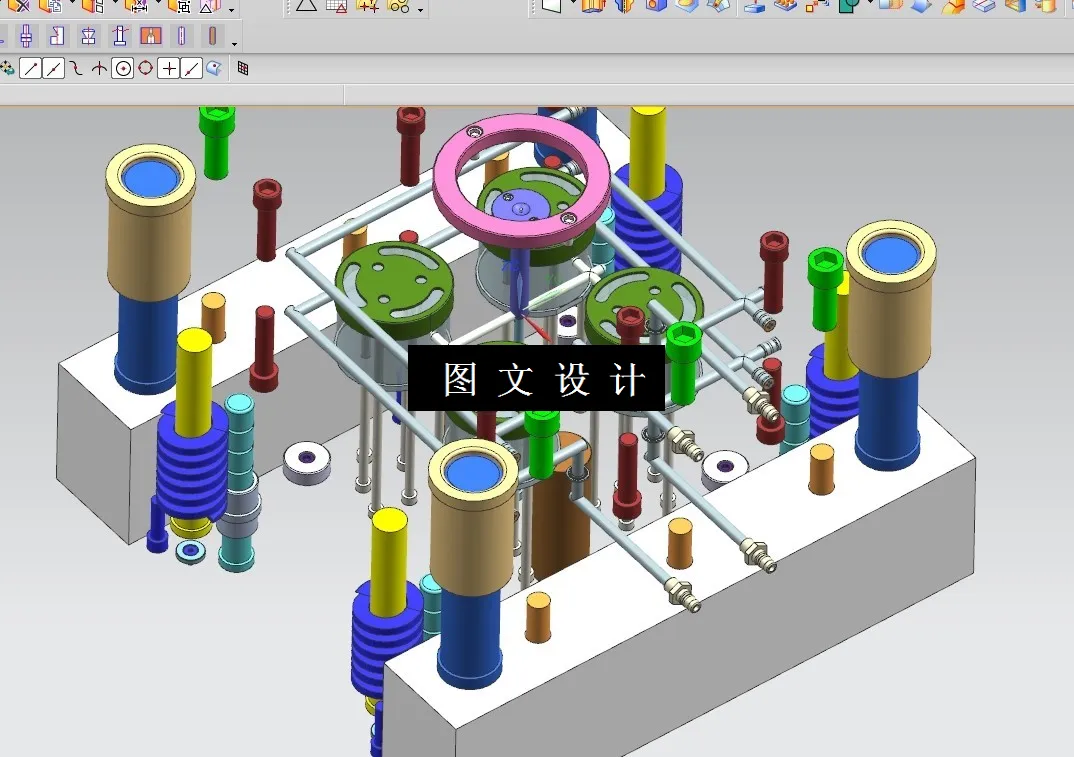
Task: Select the Ejector Pin tool icon
Action: (x=118, y=36)
